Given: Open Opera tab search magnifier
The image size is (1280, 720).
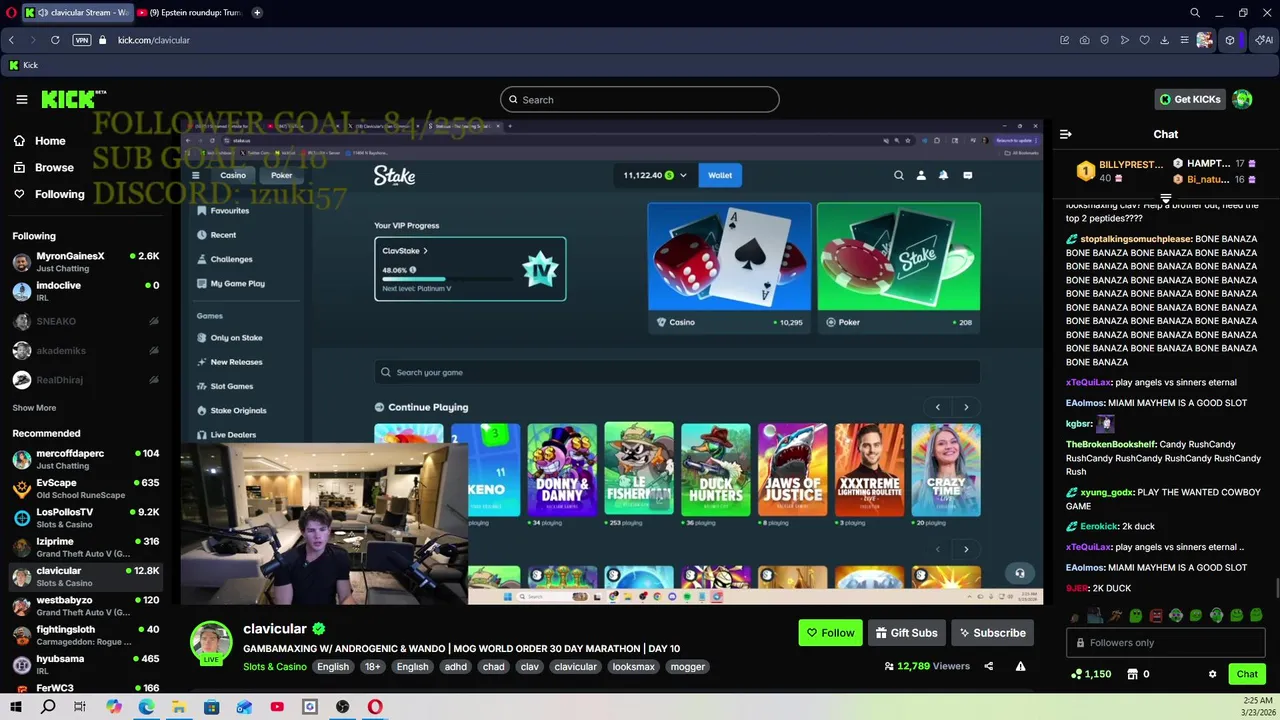Looking at the screenshot, I should 1194,13.
